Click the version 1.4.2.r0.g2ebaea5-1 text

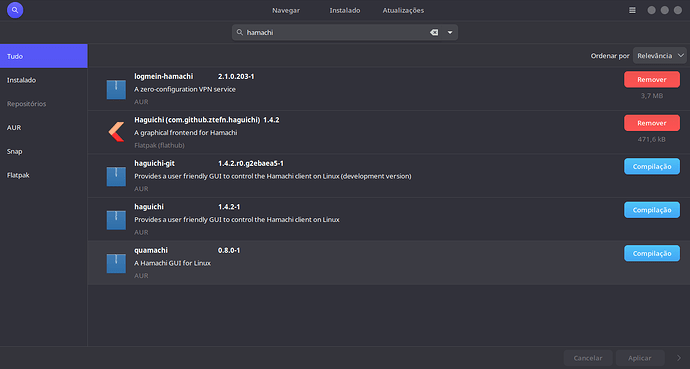pyautogui.click(x=251, y=163)
